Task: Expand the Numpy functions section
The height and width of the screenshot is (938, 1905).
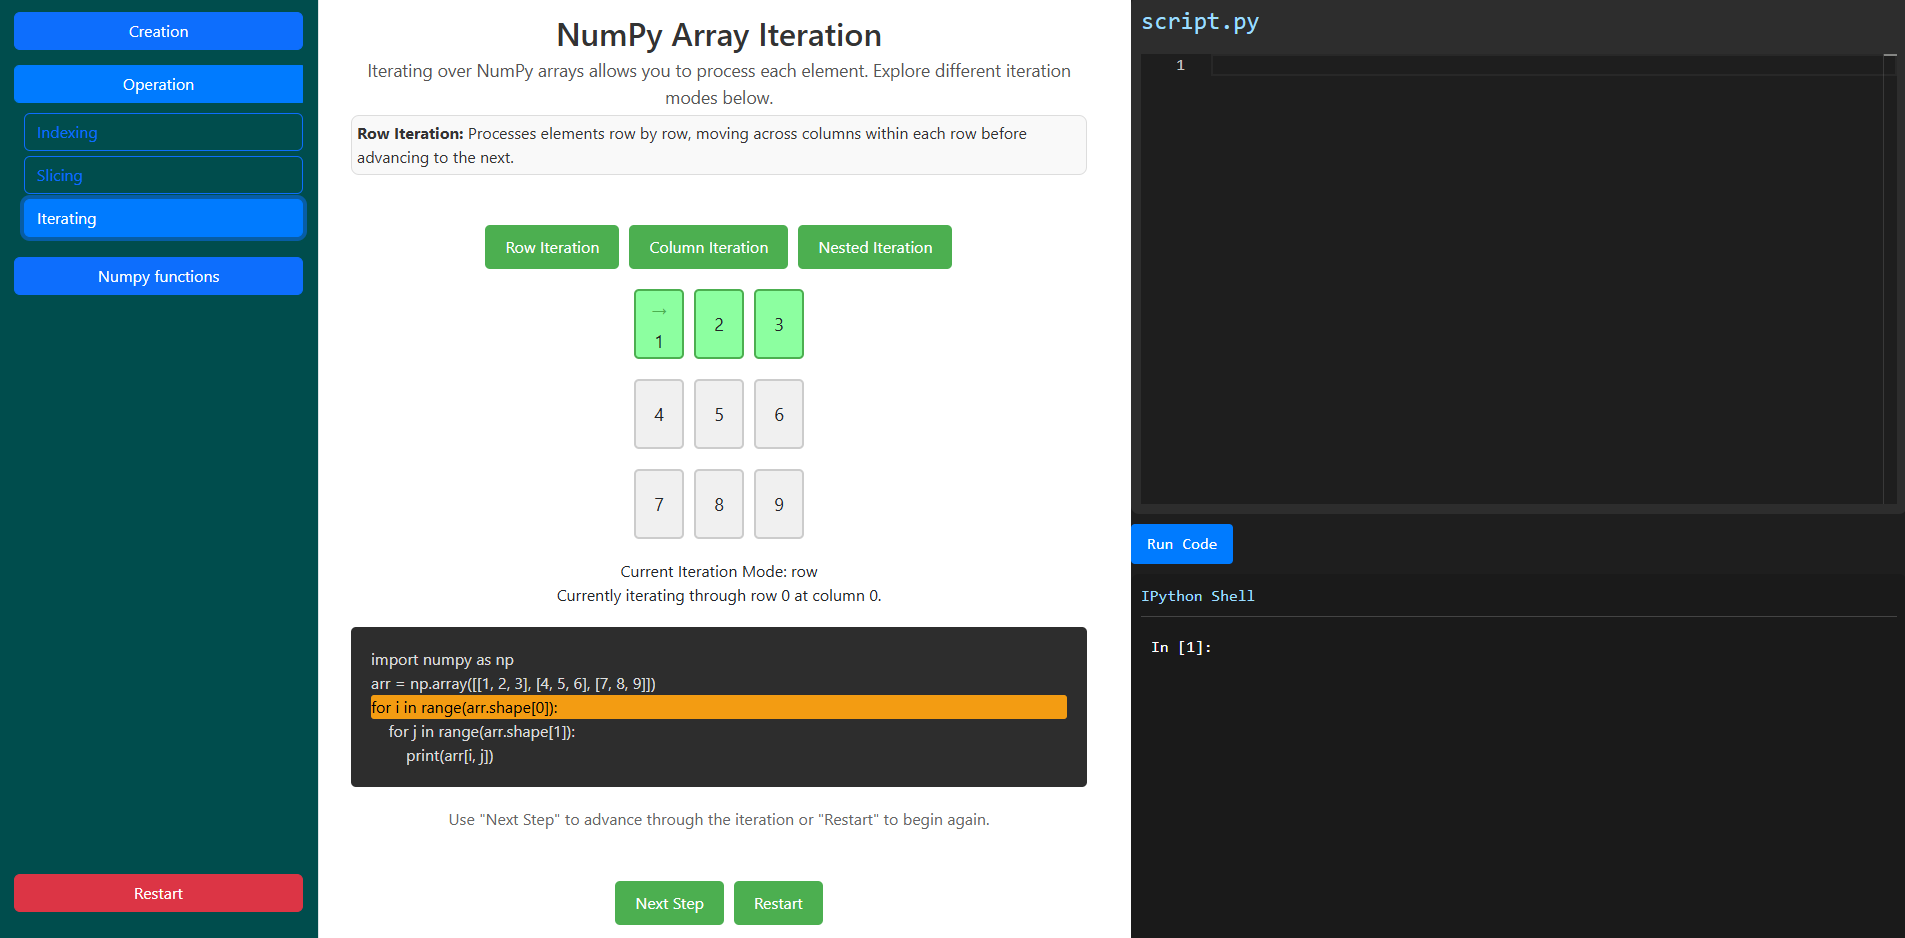Action: pyautogui.click(x=158, y=276)
